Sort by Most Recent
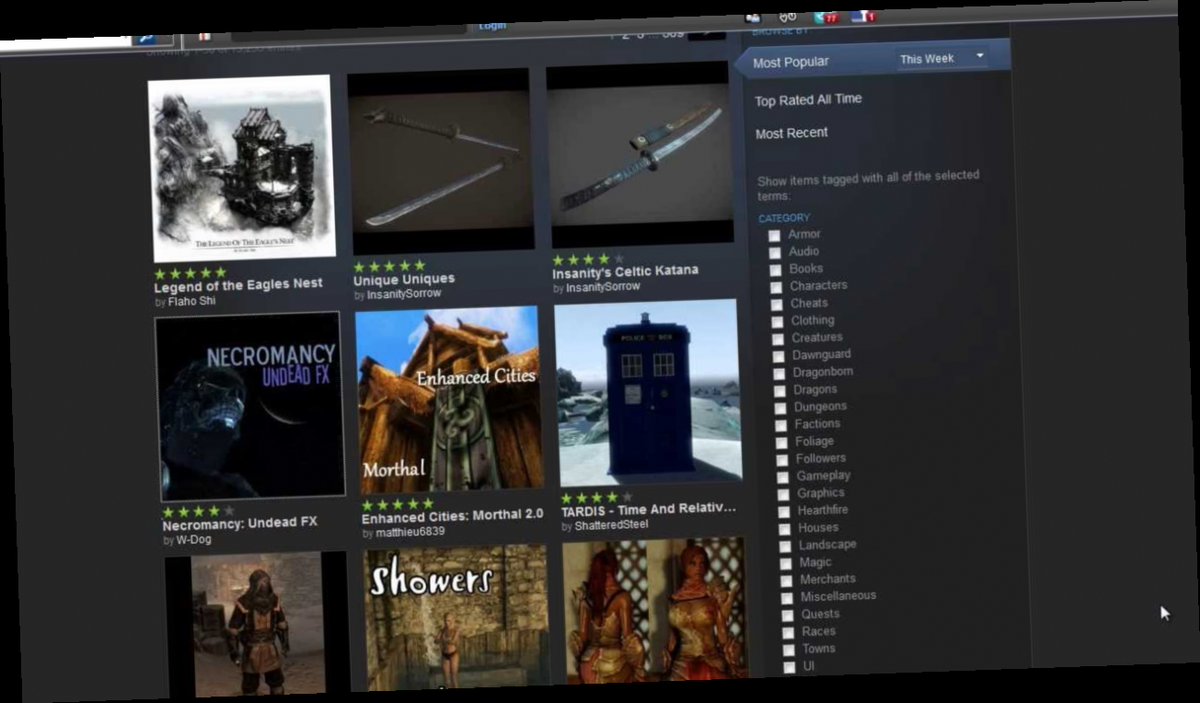The height and width of the screenshot is (703, 1200). click(x=791, y=133)
